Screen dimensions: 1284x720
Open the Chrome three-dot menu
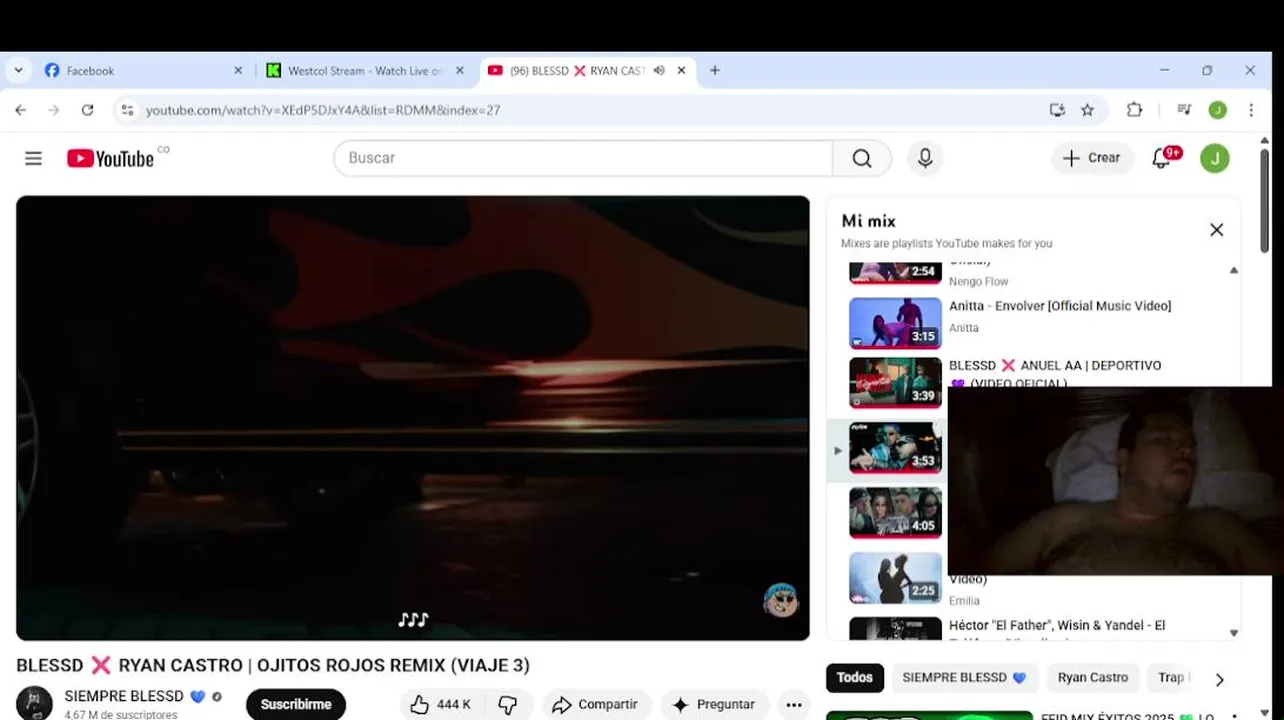[1251, 110]
